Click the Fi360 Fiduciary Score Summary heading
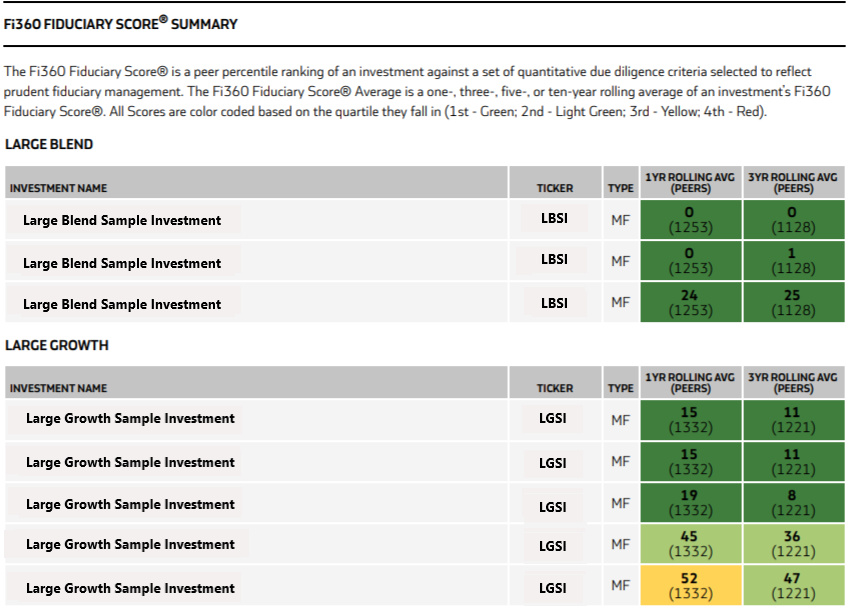Screen dimensions: 849x615 (x=121, y=24)
